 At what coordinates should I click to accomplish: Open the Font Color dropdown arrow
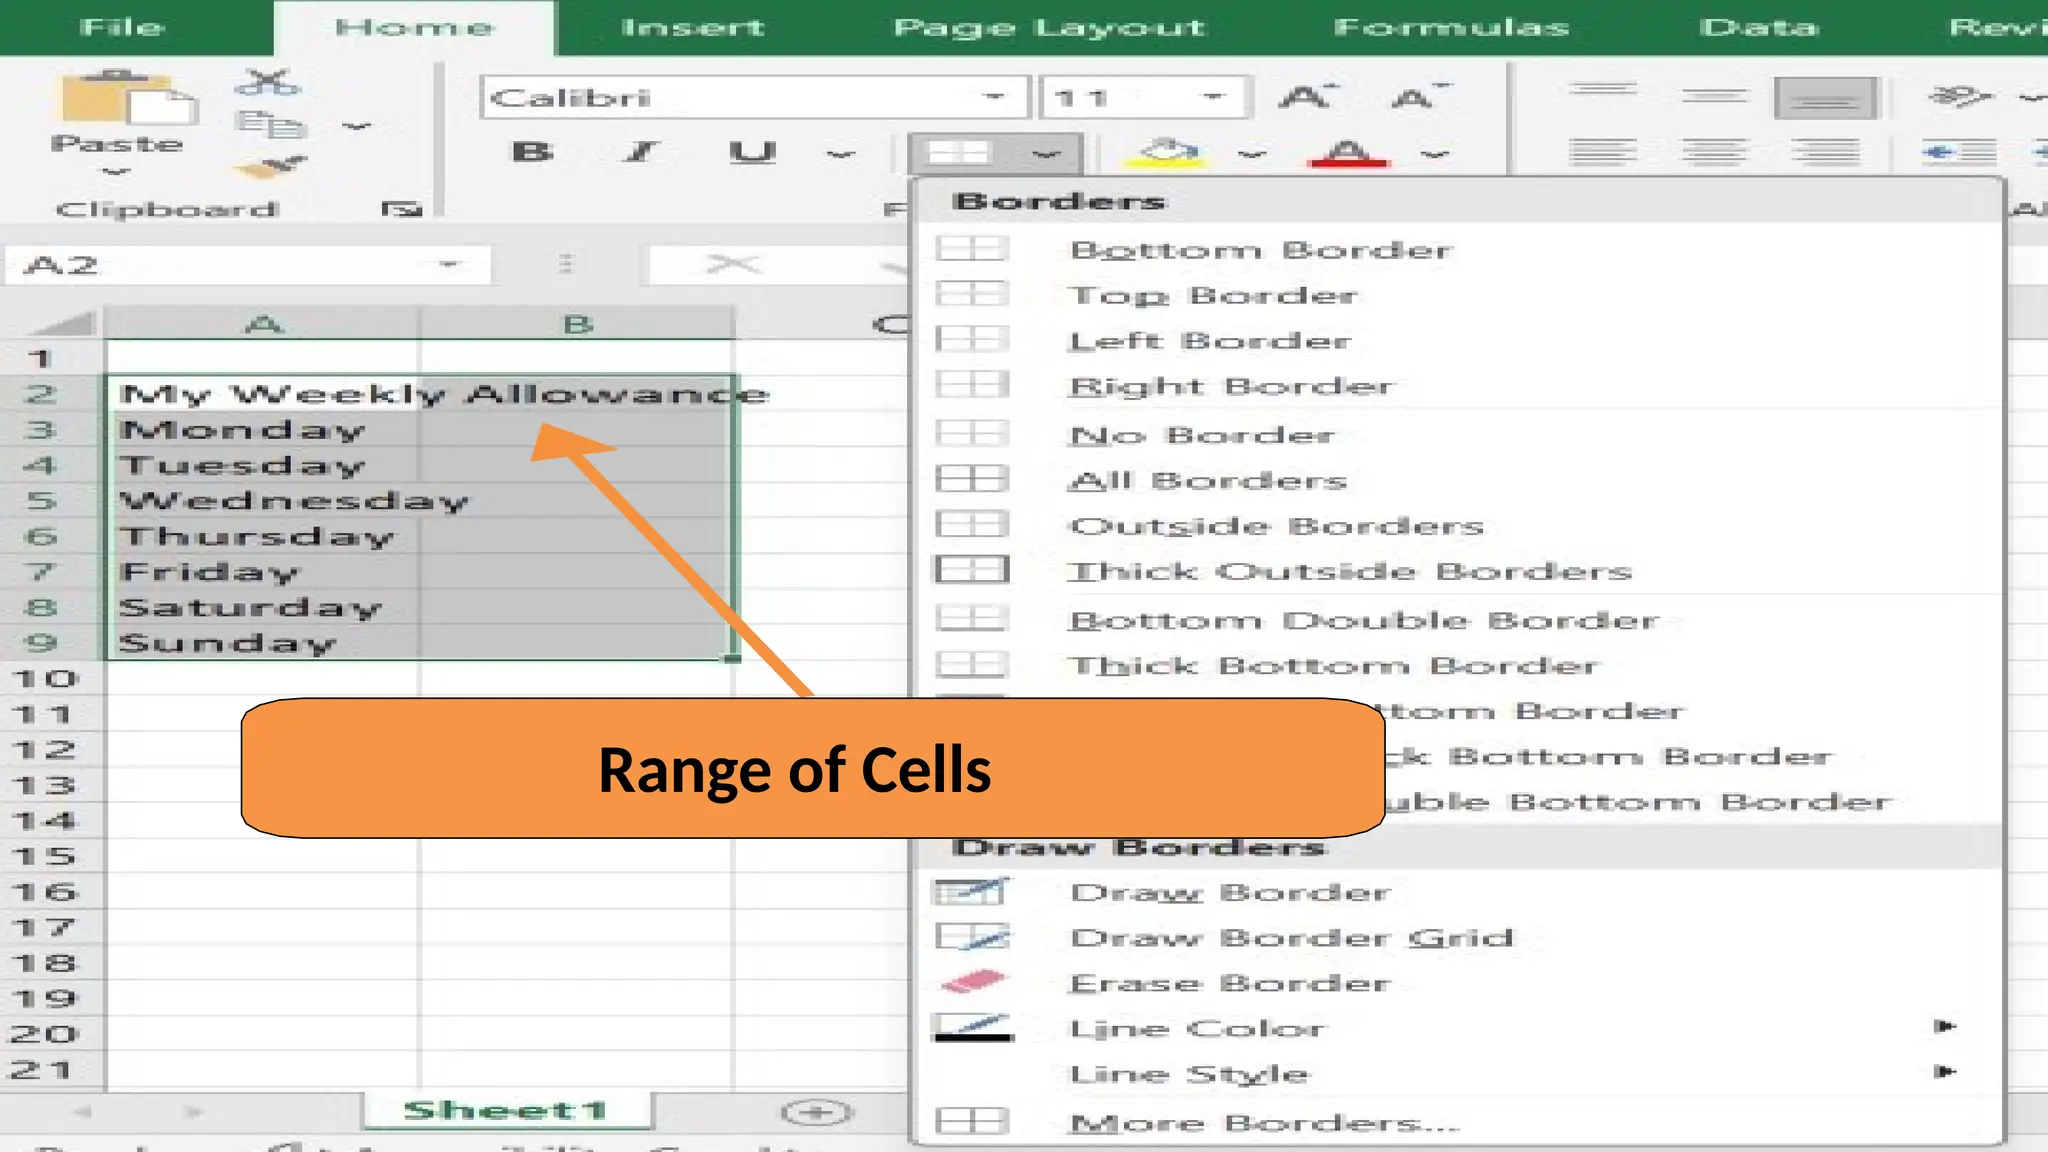(1435, 154)
